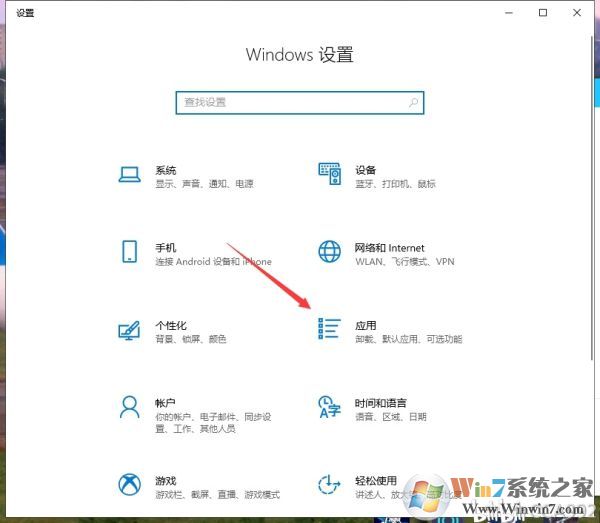
Task: Select the 应用 category title
Action: [365, 326]
